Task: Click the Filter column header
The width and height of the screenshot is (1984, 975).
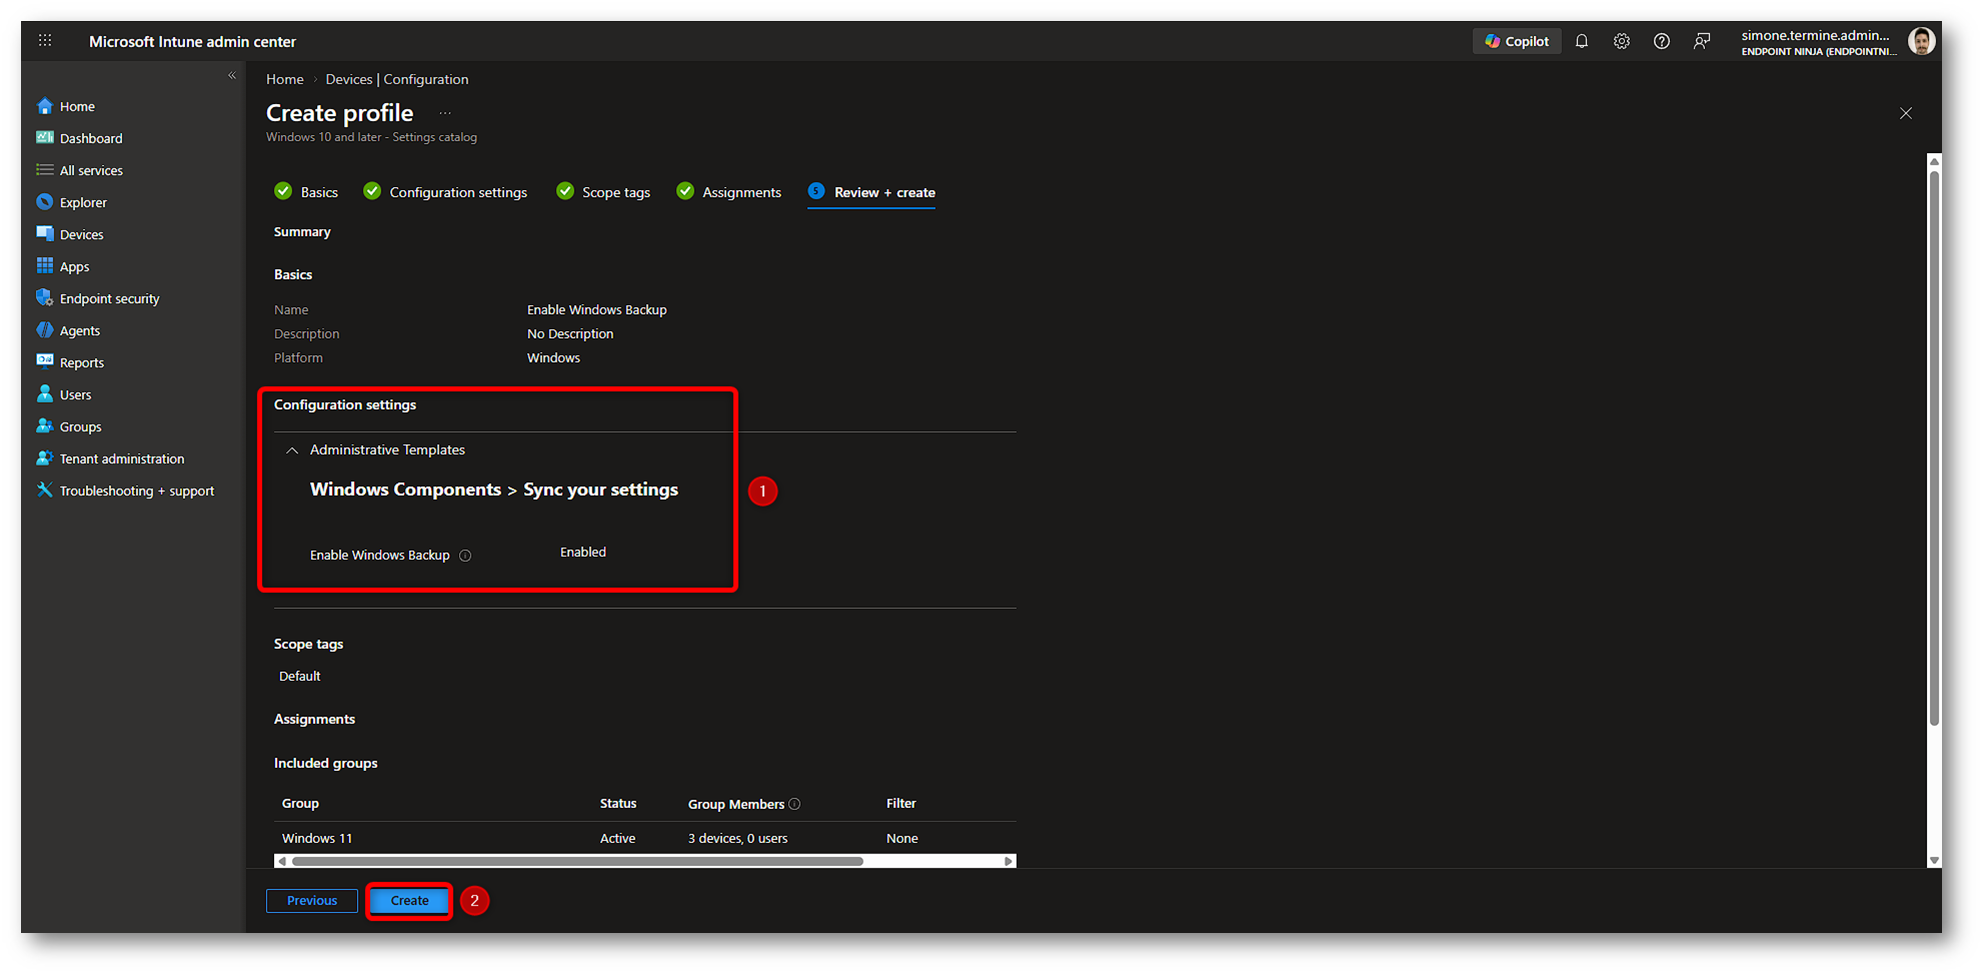Action: tap(901, 803)
